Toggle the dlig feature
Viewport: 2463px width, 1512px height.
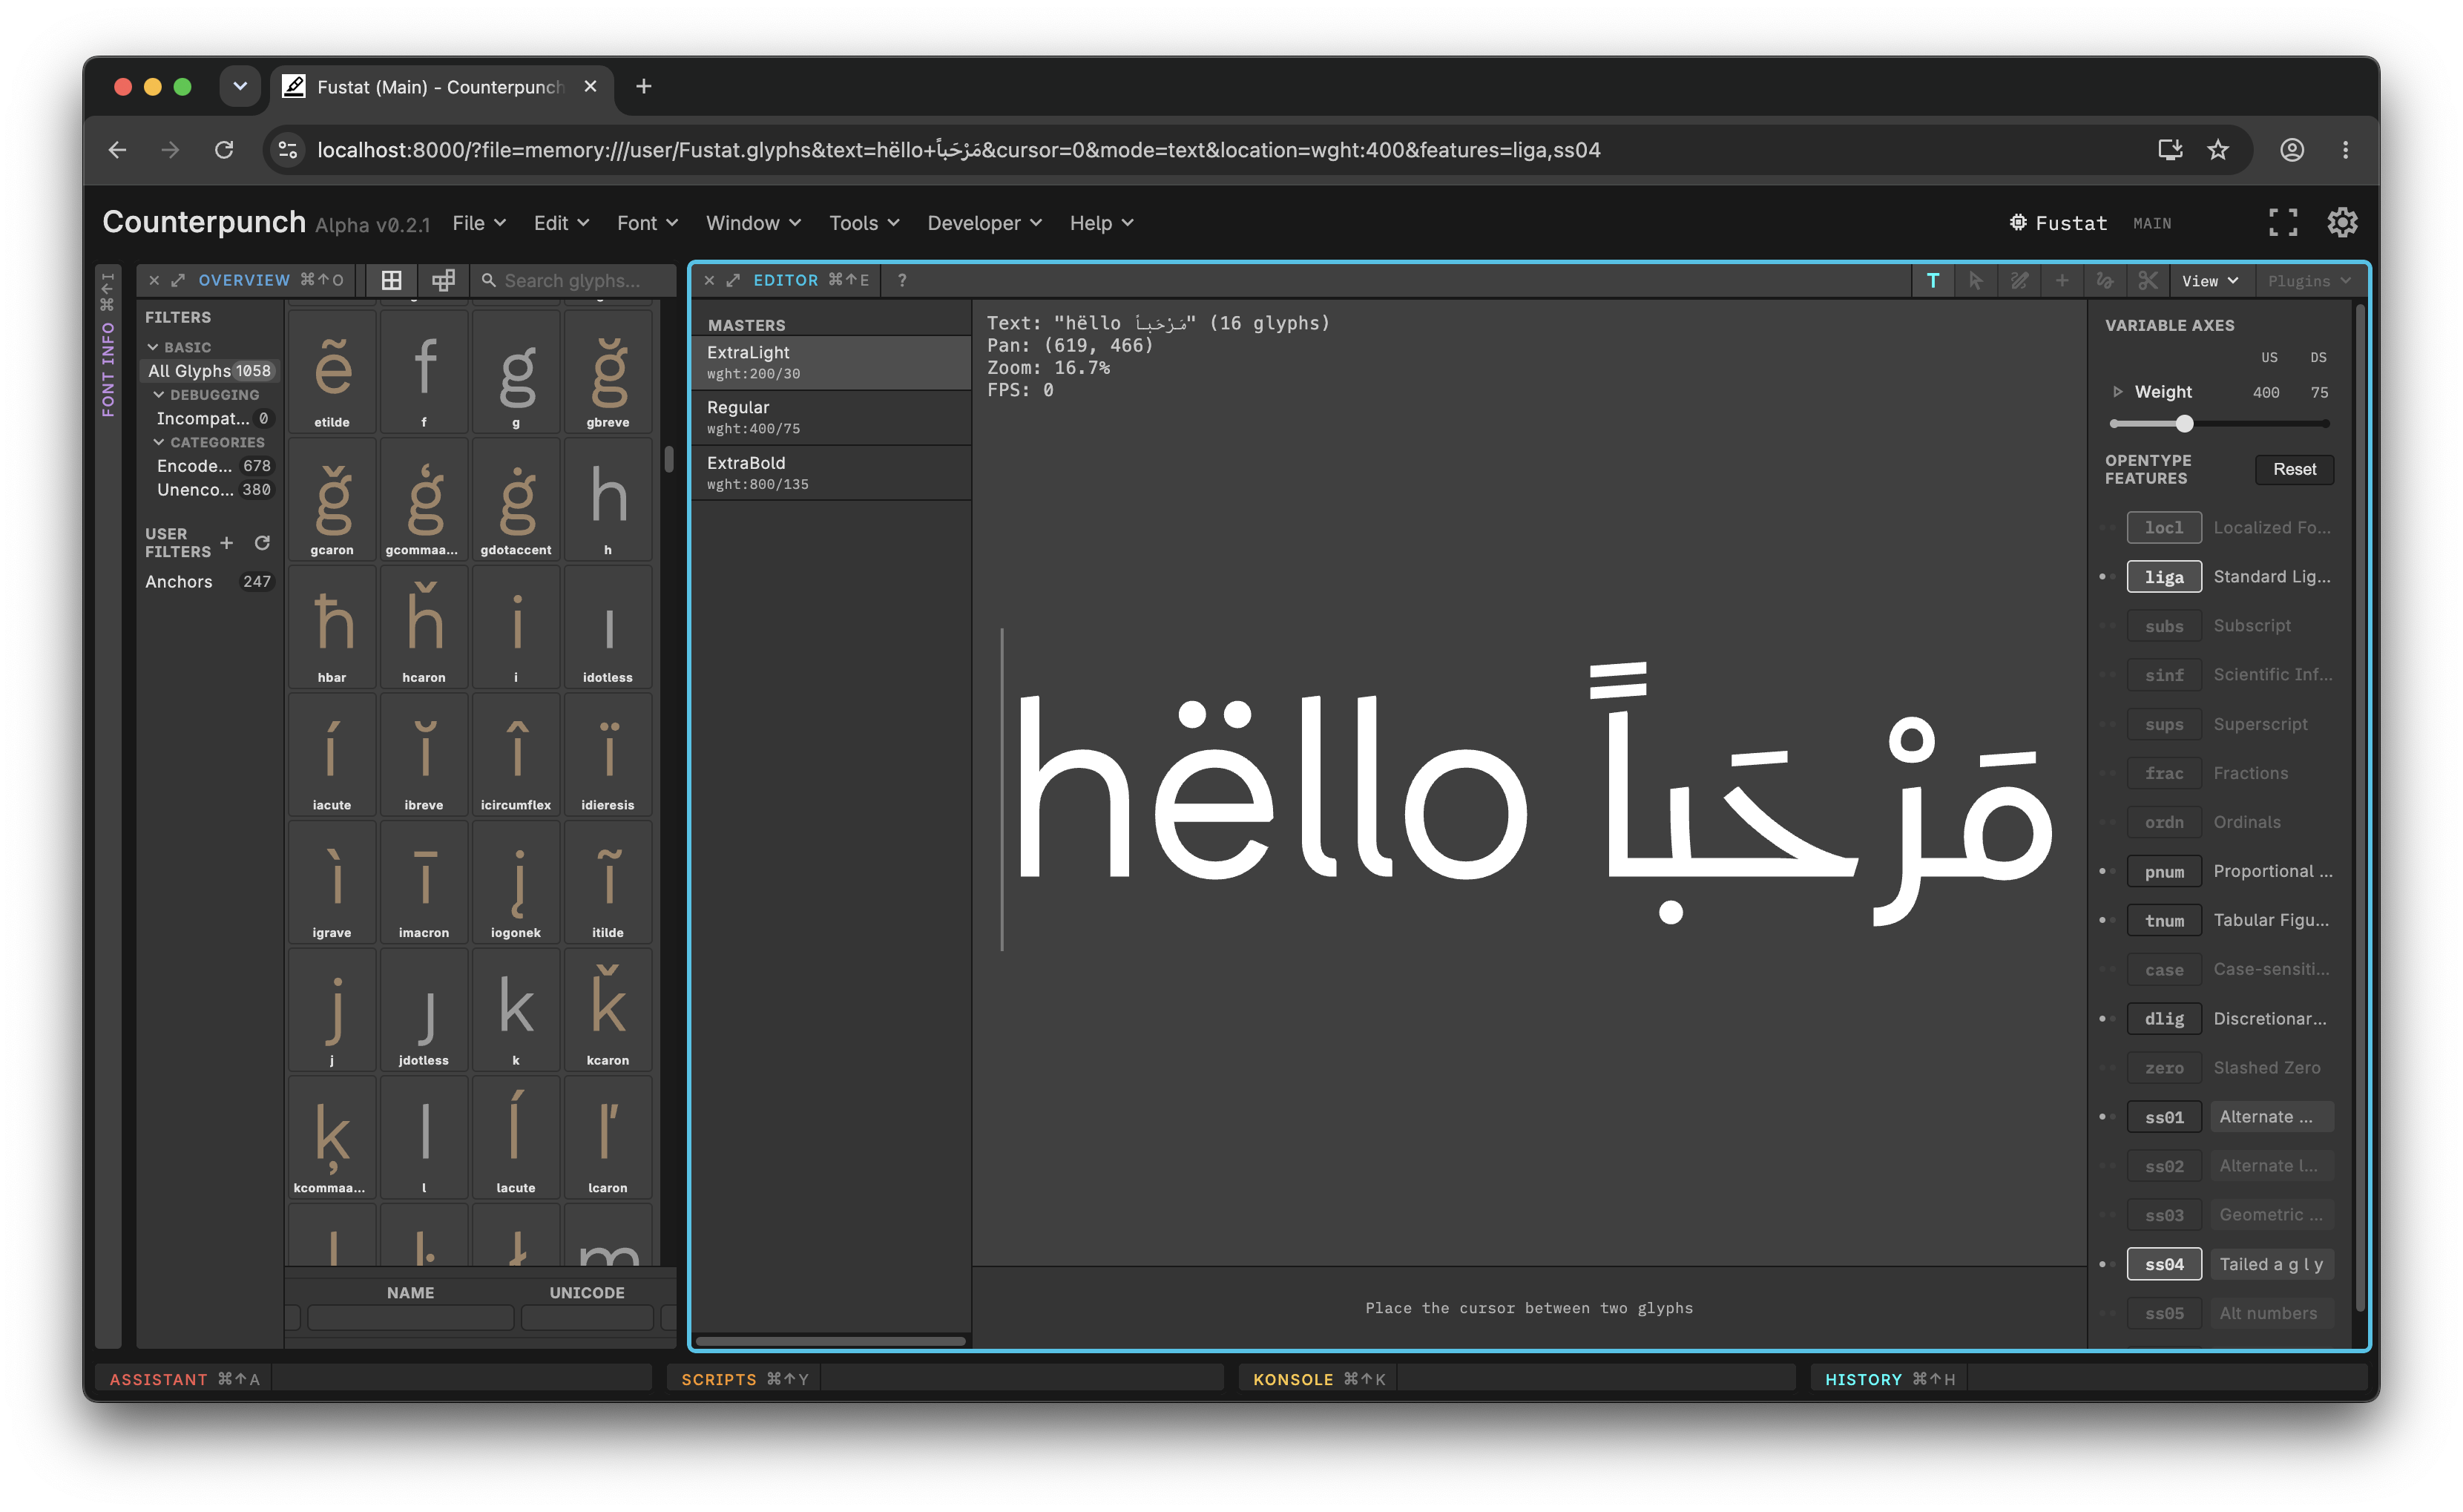pyautogui.click(x=2163, y=1019)
